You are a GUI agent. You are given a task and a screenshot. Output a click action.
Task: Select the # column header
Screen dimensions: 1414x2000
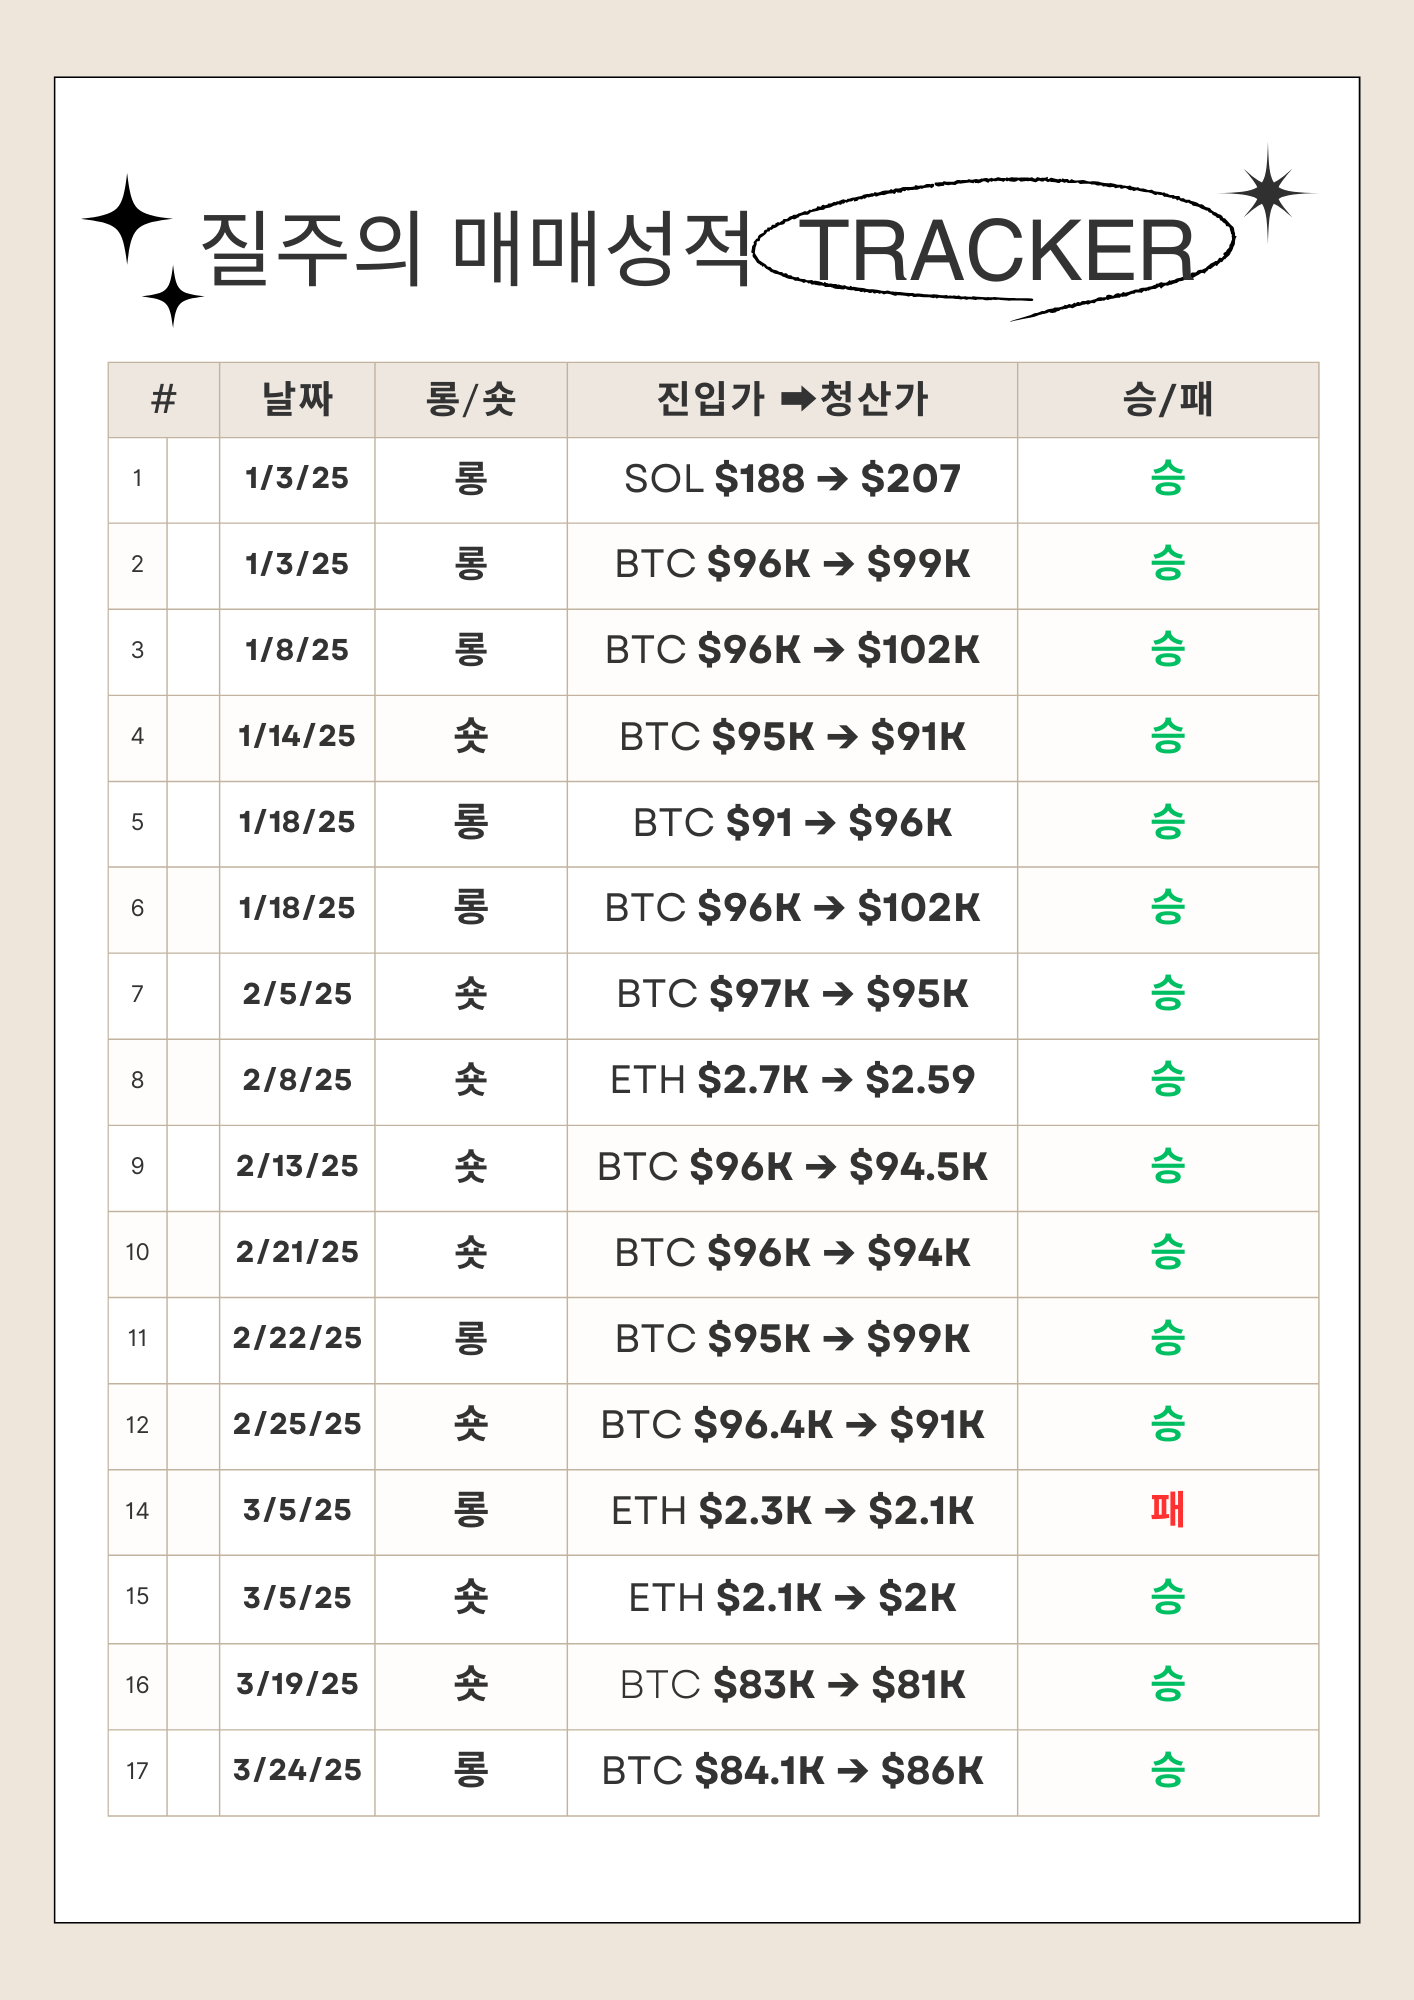(x=164, y=400)
